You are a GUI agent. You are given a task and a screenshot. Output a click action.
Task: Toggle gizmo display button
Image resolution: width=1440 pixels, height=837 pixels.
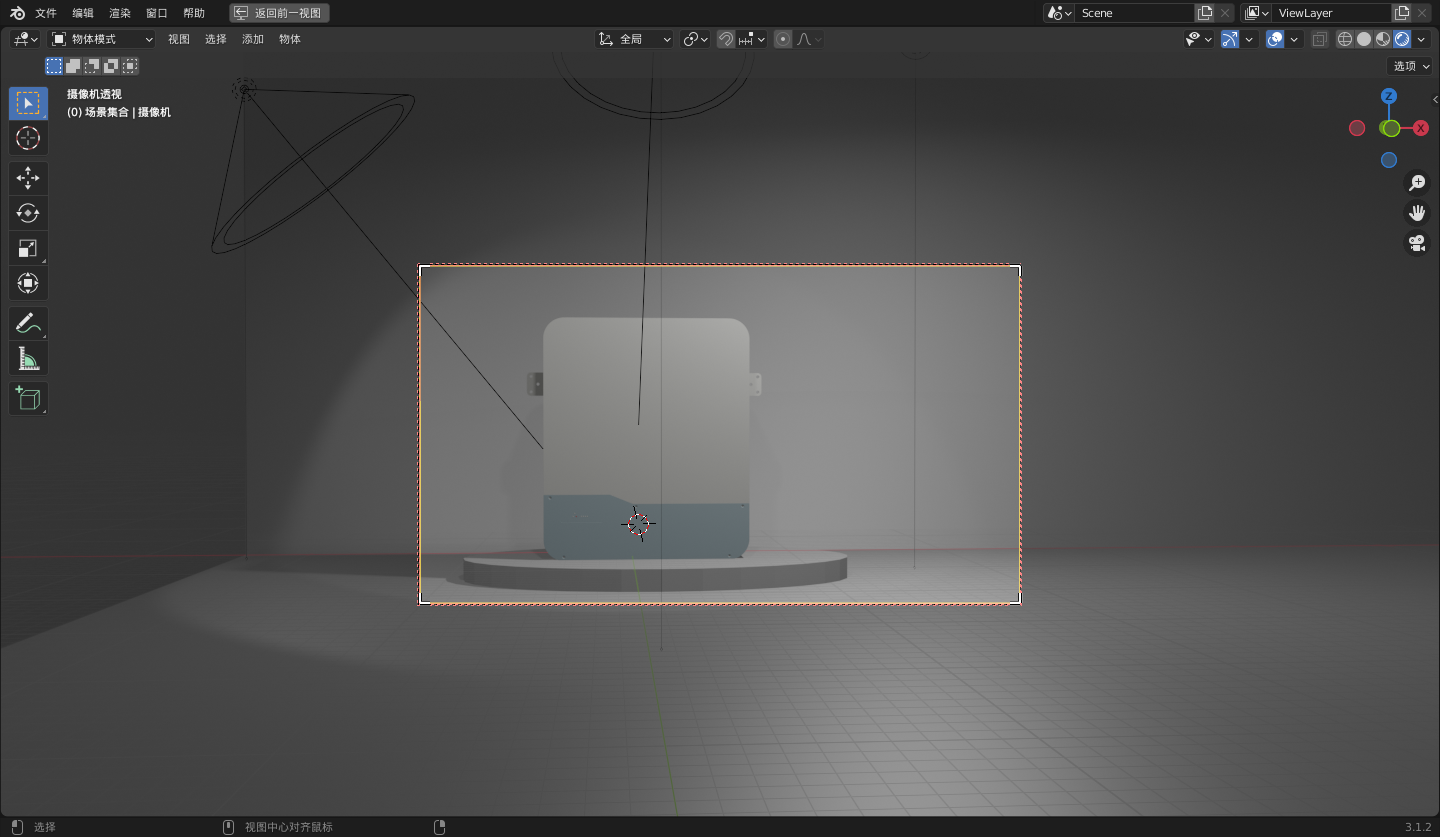pyautogui.click(x=1230, y=39)
